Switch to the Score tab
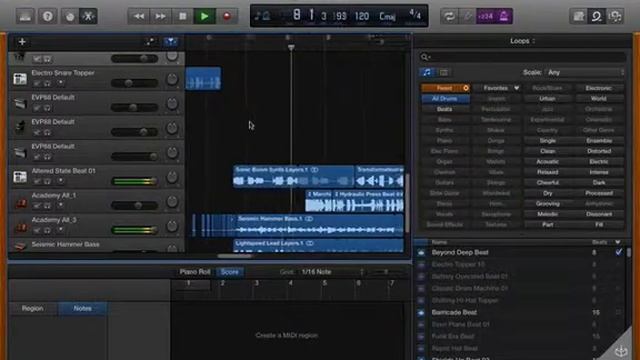This screenshot has height=360, width=640. [230, 272]
